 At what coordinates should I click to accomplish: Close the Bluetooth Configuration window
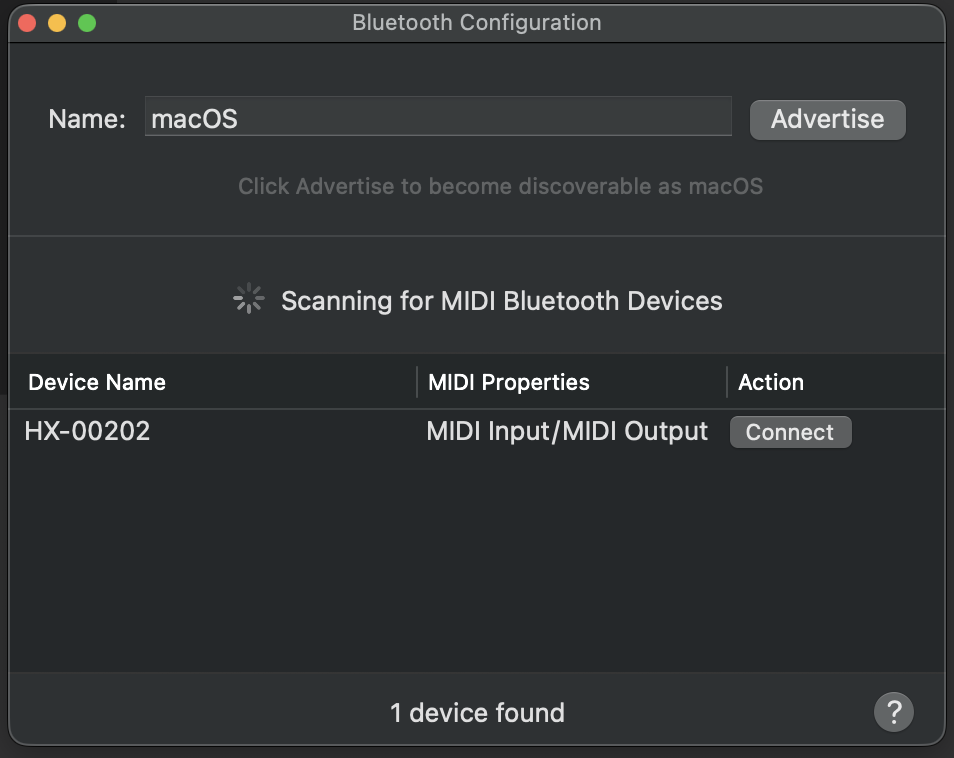(x=27, y=23)
